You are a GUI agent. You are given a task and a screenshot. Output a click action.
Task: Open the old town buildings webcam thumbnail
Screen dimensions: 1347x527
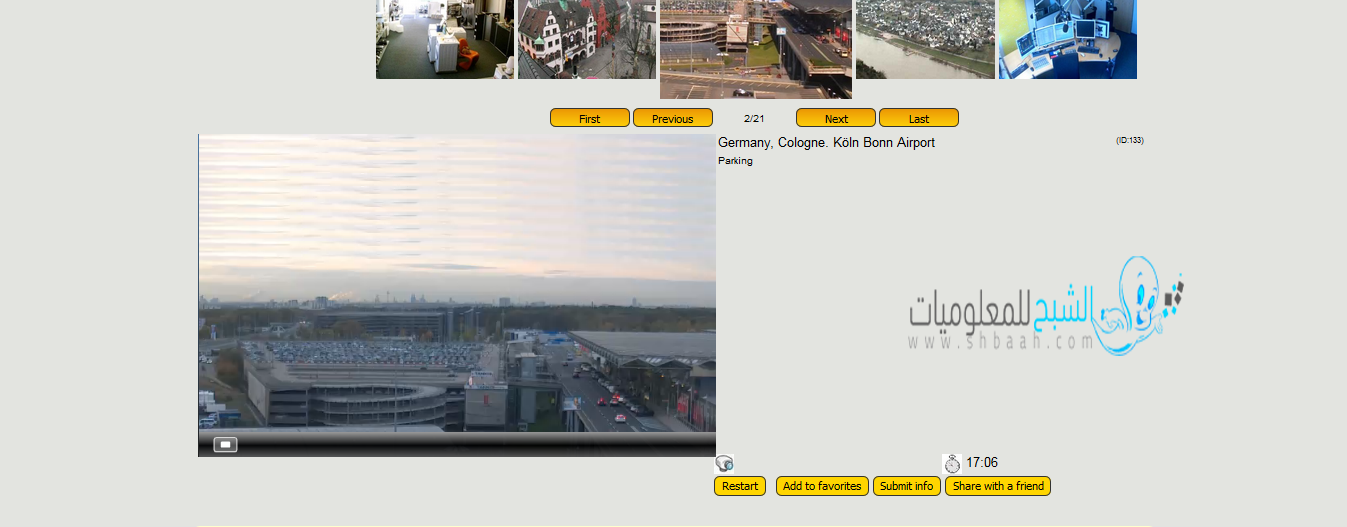587,39
